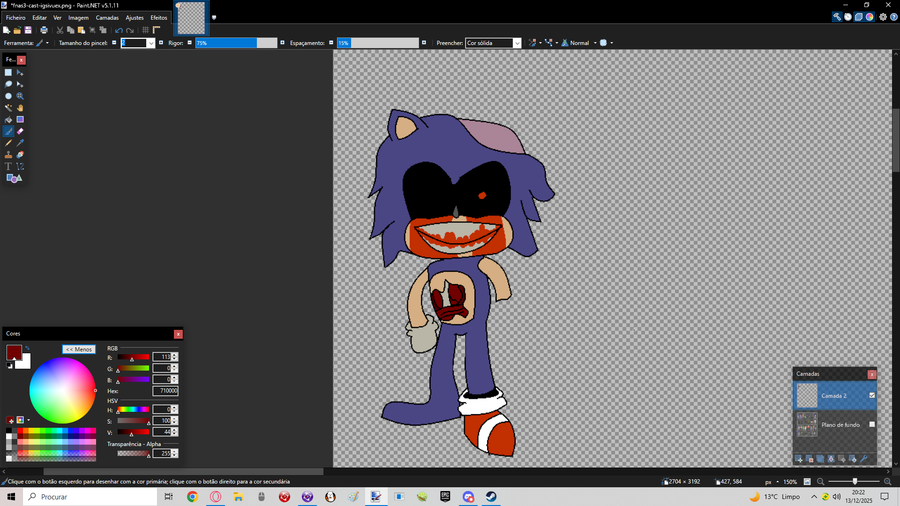This screenshot has height=506, width=900.
Task: Select the Text tool
Action: [8, 166]
